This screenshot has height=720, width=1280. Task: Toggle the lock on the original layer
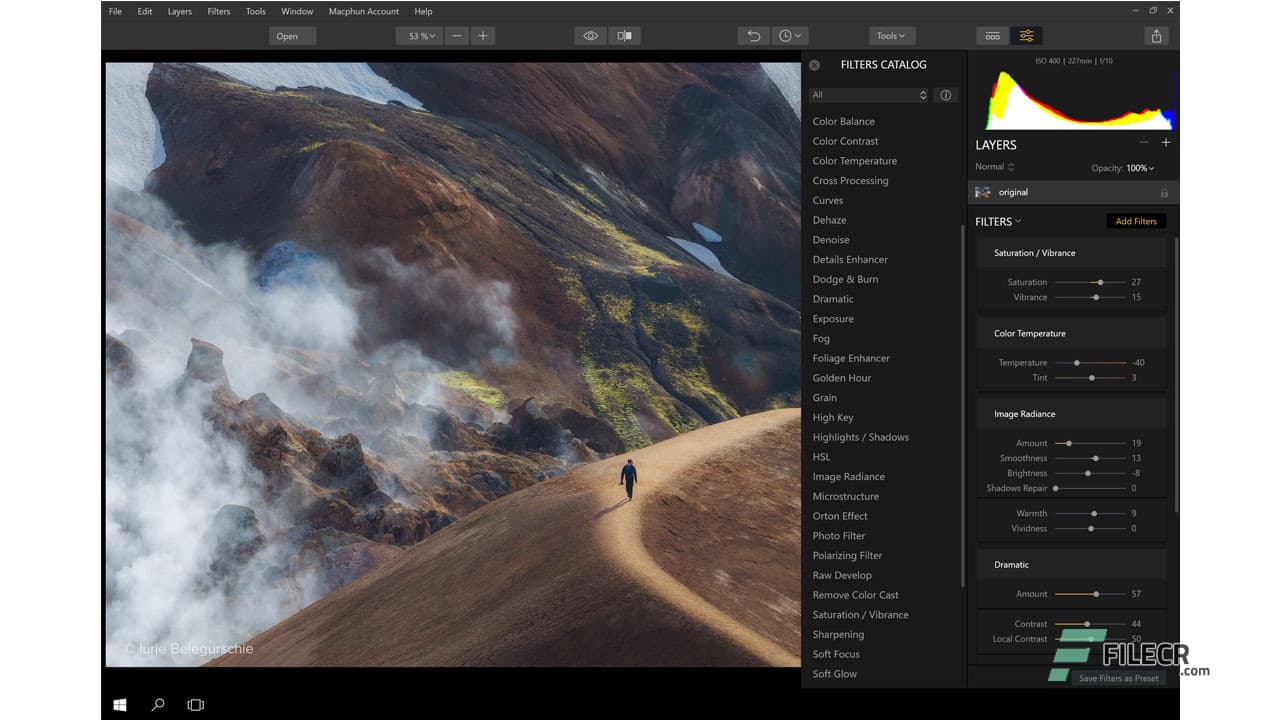pos(1164,192)
